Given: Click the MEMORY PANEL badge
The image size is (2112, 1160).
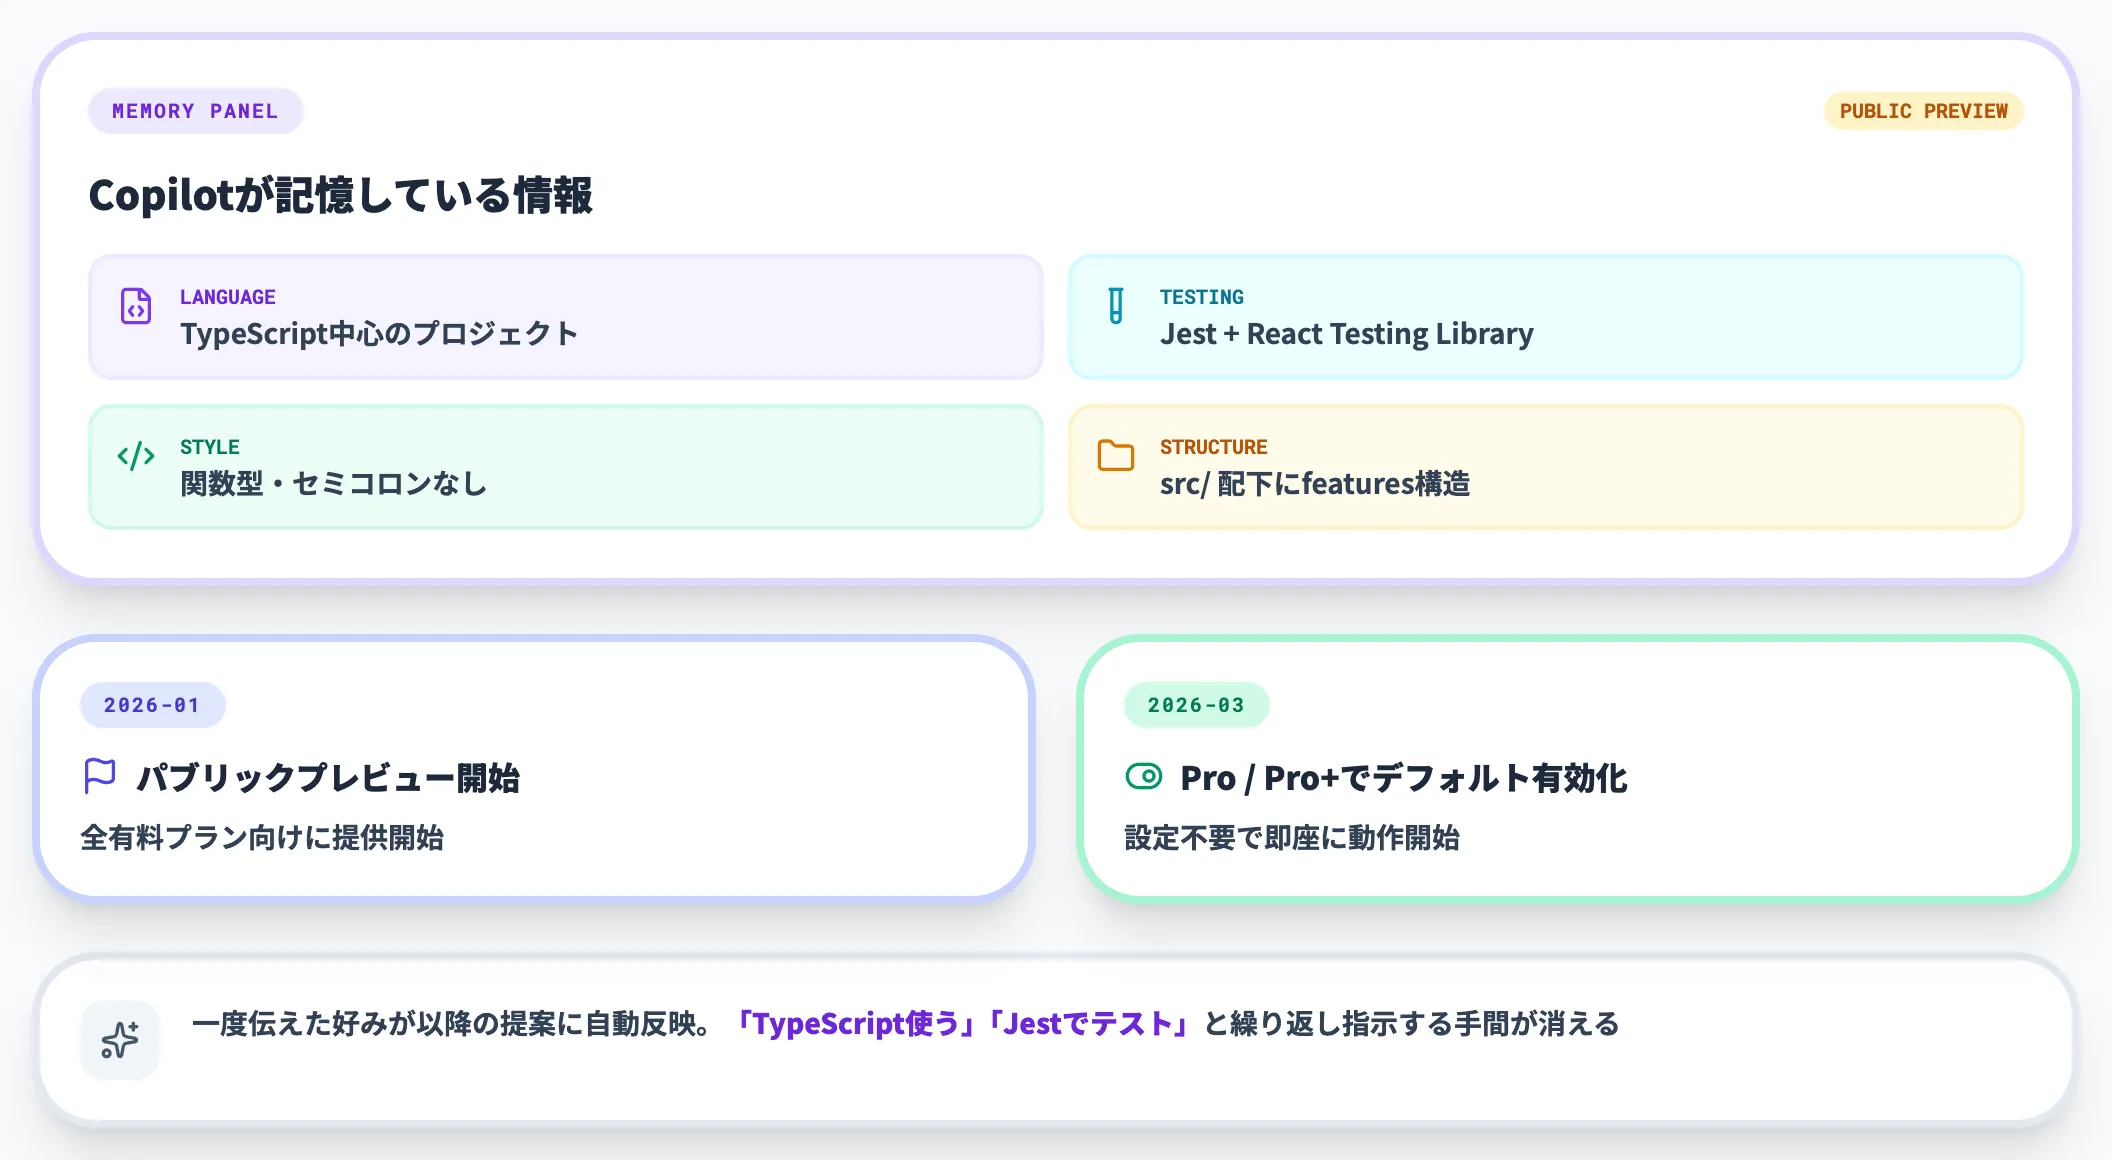Looking at the screenshot, I should [195, 111].
